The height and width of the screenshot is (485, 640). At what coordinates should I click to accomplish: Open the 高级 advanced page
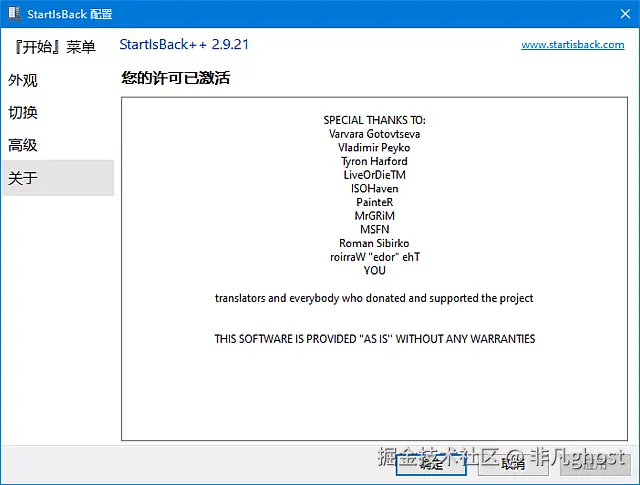click(x=23, y=145)
